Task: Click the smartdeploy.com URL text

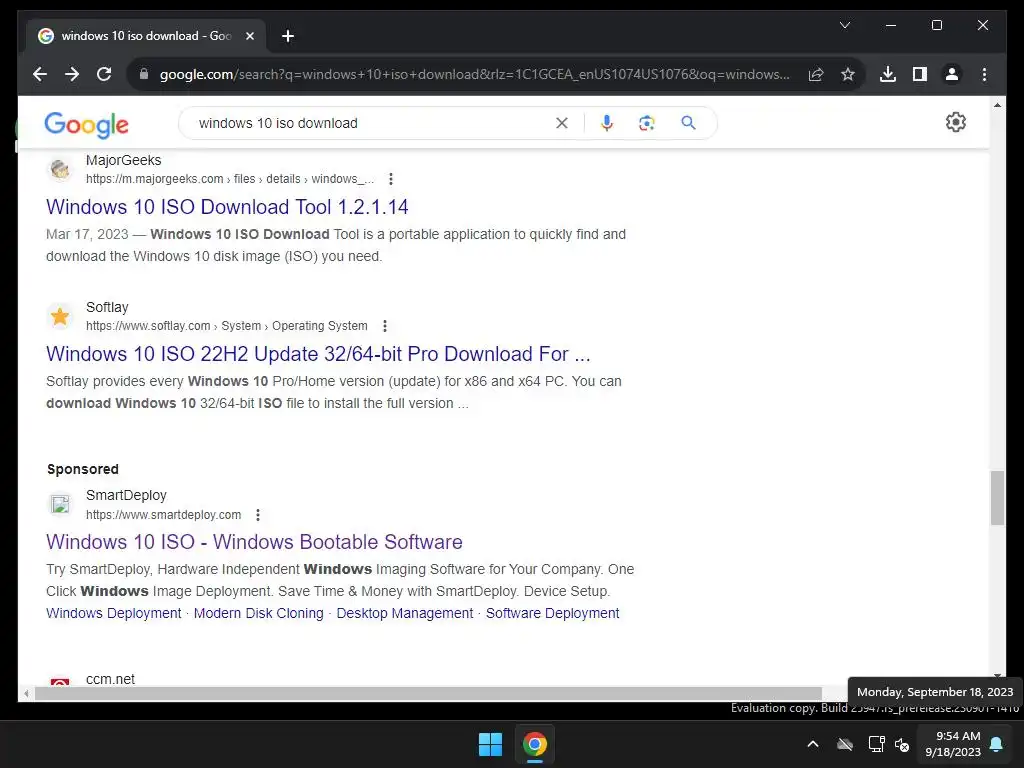Action: (163, 515)
